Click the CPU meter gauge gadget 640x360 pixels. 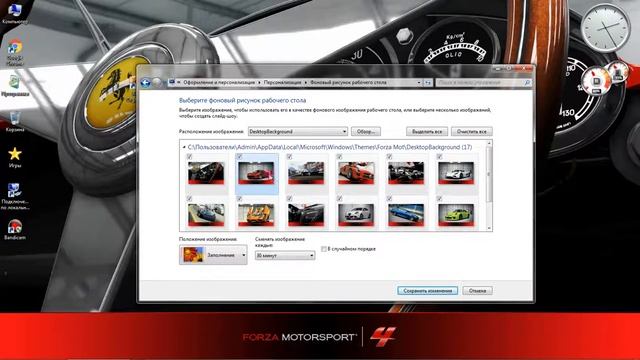(596, 81)
